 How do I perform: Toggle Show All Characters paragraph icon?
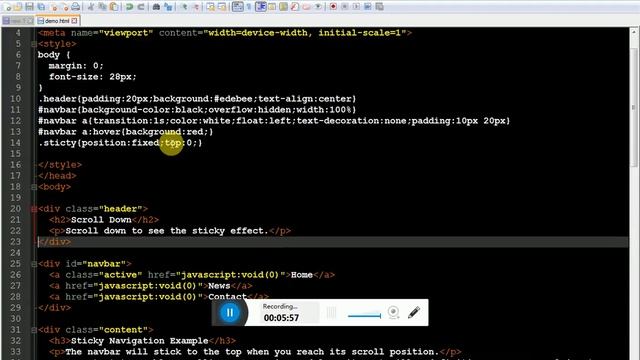pyautogui.click(x=249, y=7)
